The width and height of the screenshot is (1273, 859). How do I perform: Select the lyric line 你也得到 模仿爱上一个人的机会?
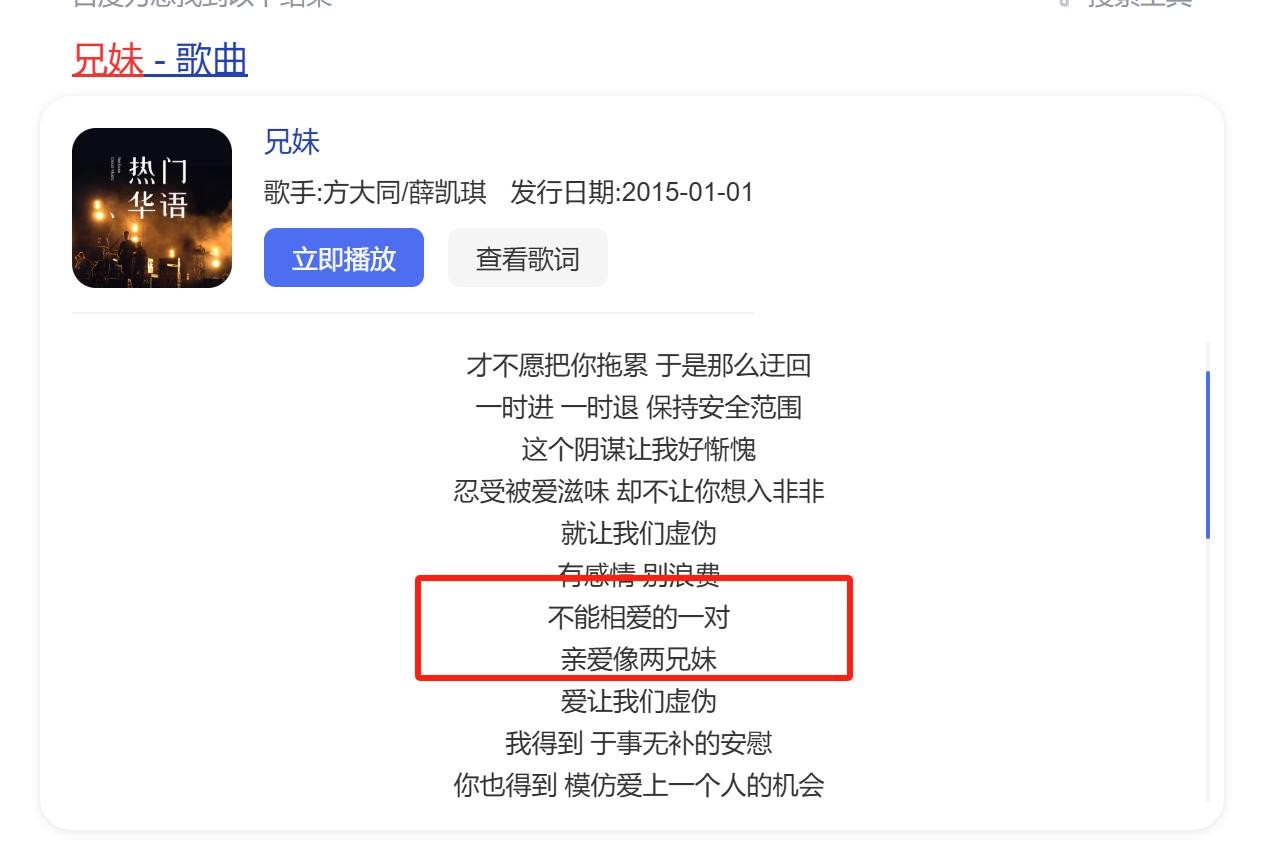(638, 785)
